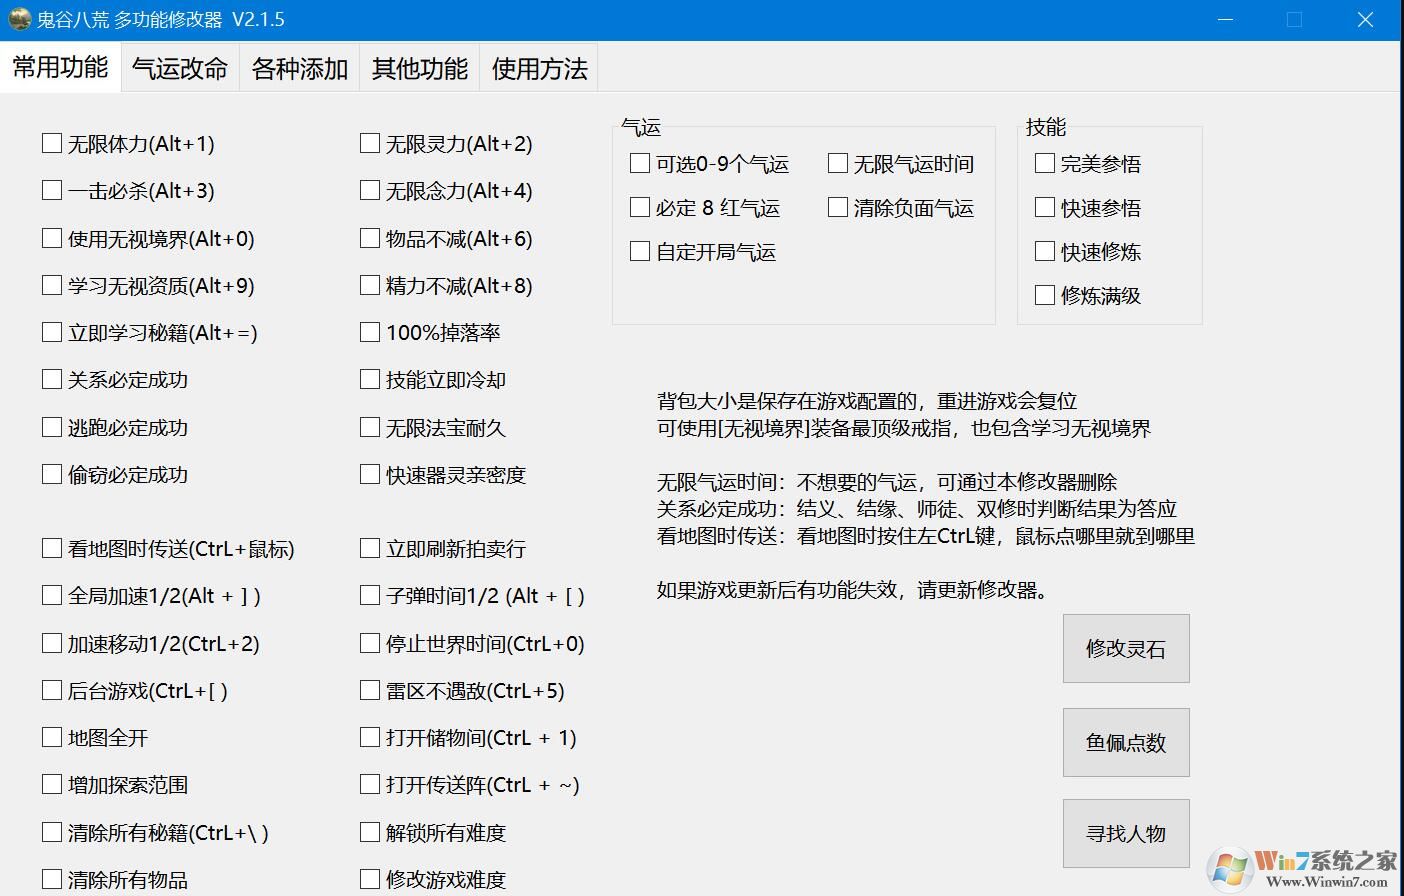Enable 无限体力(Alt+1)
Screen dimensions: 1404x896
[52, 143]
